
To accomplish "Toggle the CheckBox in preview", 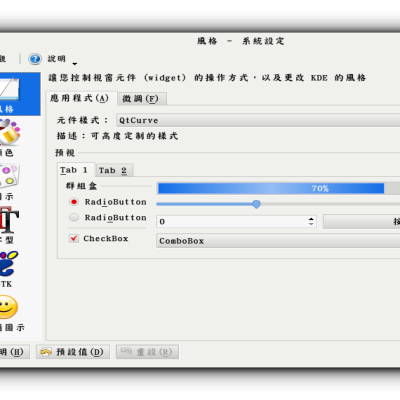I will click(74, 239).
